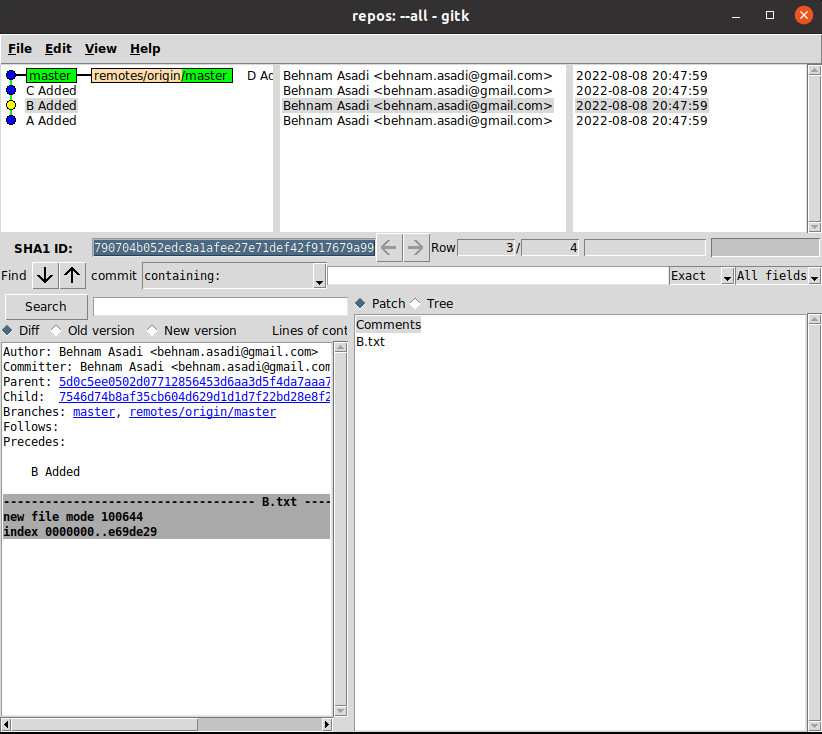Open the All fields dropdown
Image resolution: width=822 pixels, height=734 pixels.
click(778, 276)
